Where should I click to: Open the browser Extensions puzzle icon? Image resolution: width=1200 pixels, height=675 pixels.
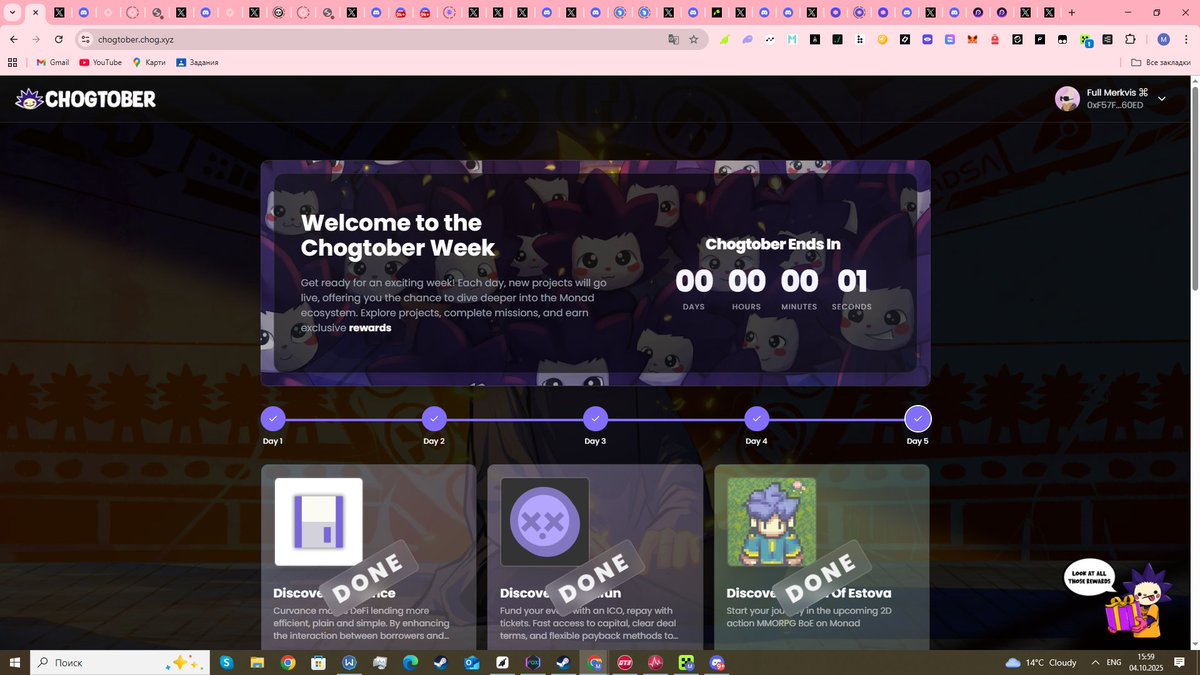click(x=1130, y=39)
